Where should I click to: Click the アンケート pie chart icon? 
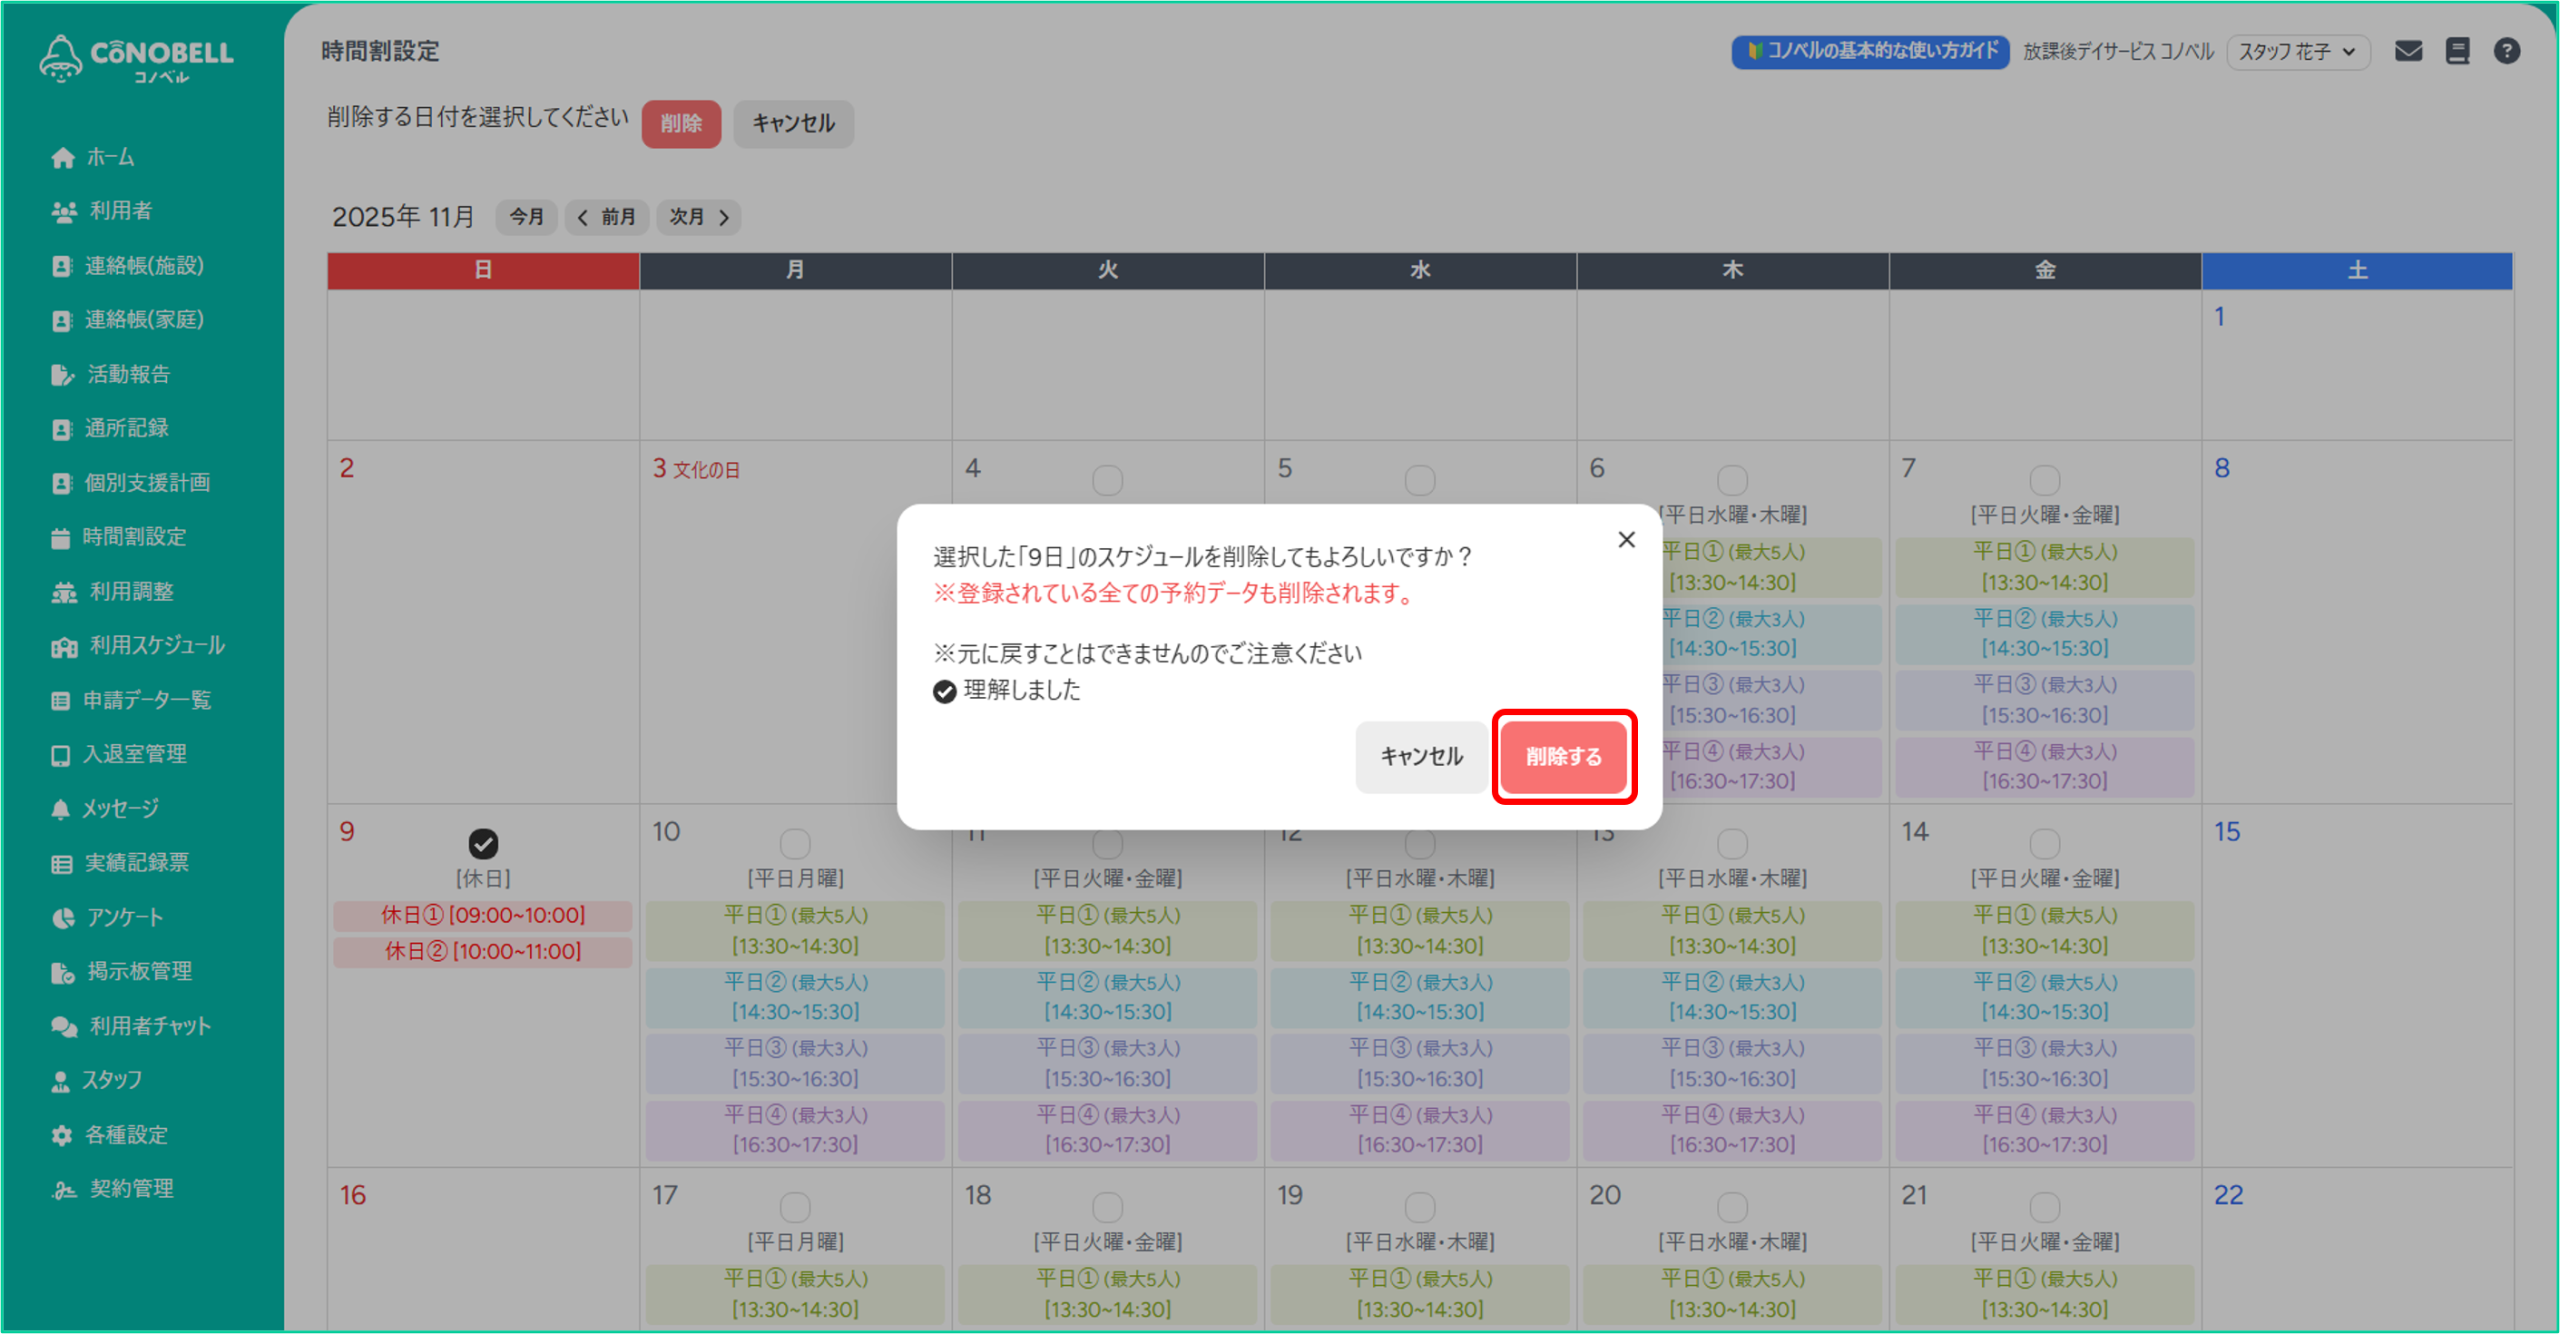(62, 918)
